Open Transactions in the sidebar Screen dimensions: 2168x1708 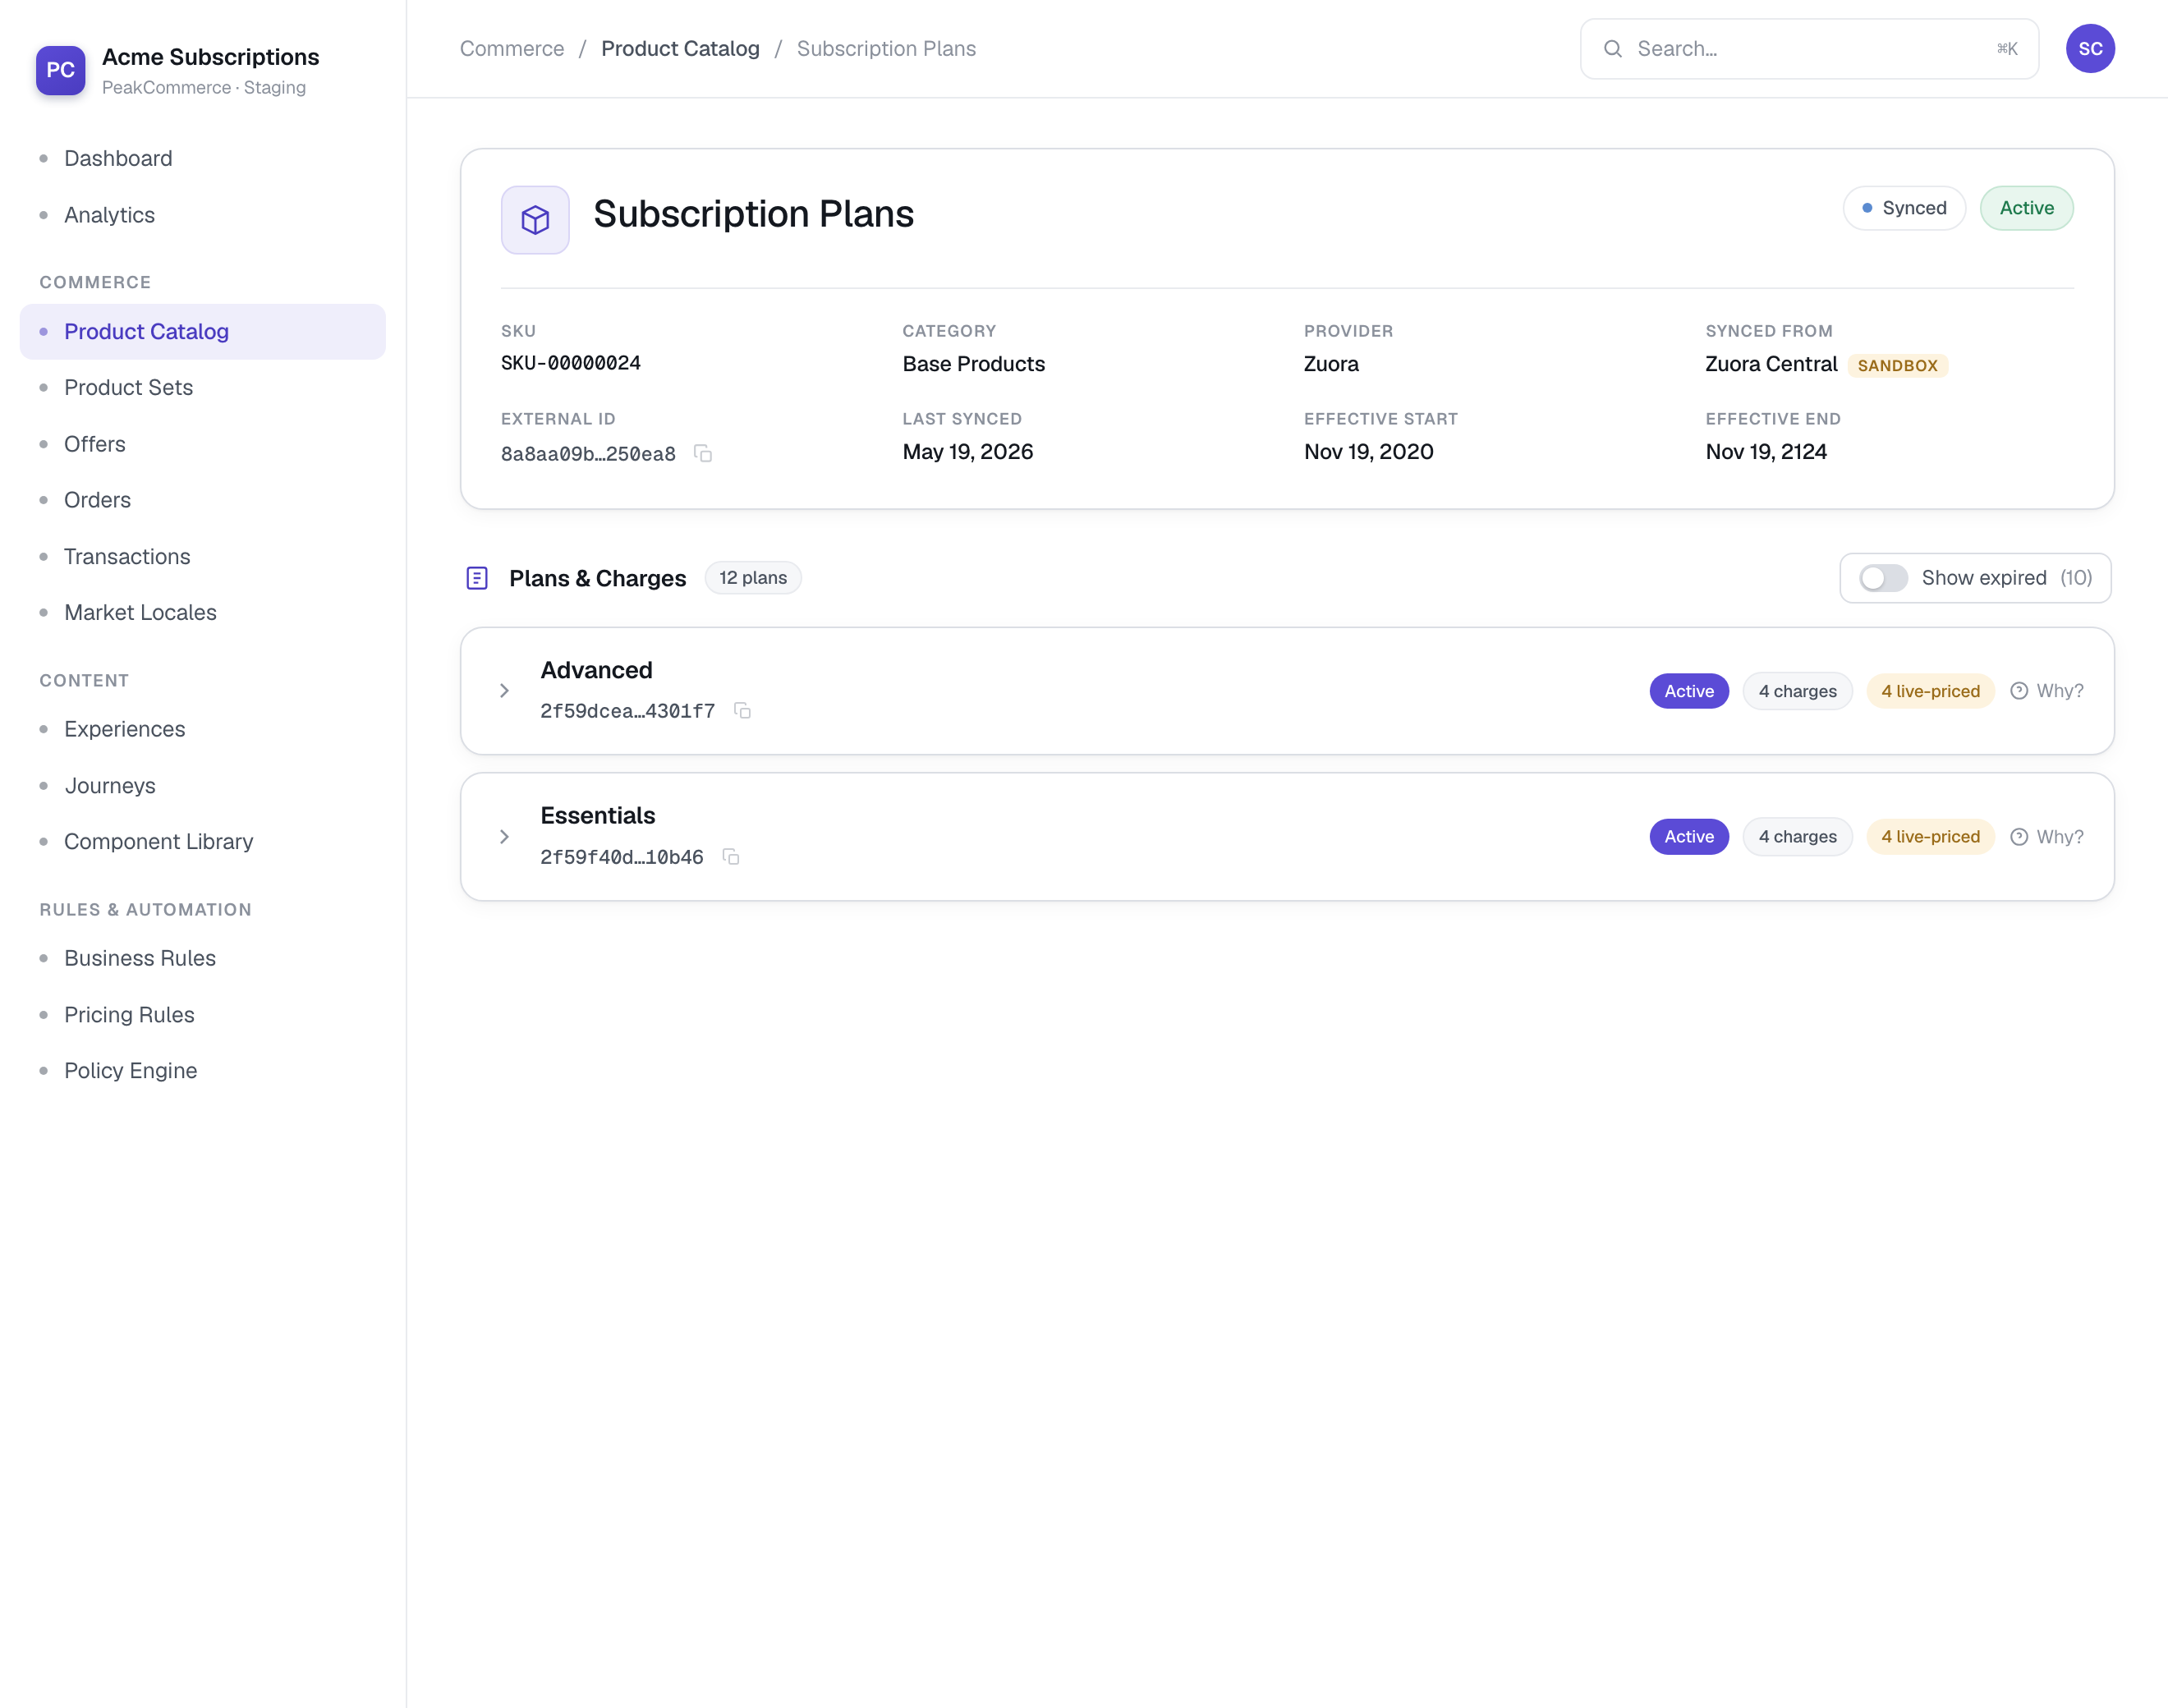click(203, 557)
